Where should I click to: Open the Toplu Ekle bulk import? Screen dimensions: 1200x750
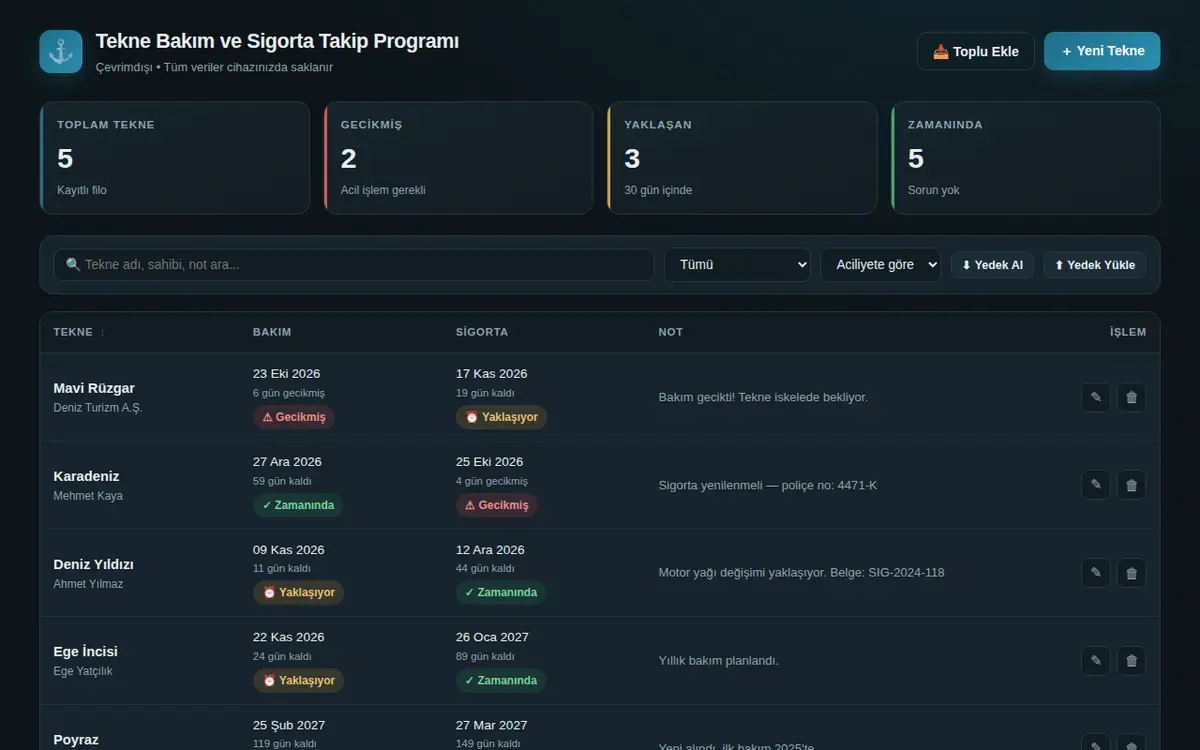click(975, 52)
